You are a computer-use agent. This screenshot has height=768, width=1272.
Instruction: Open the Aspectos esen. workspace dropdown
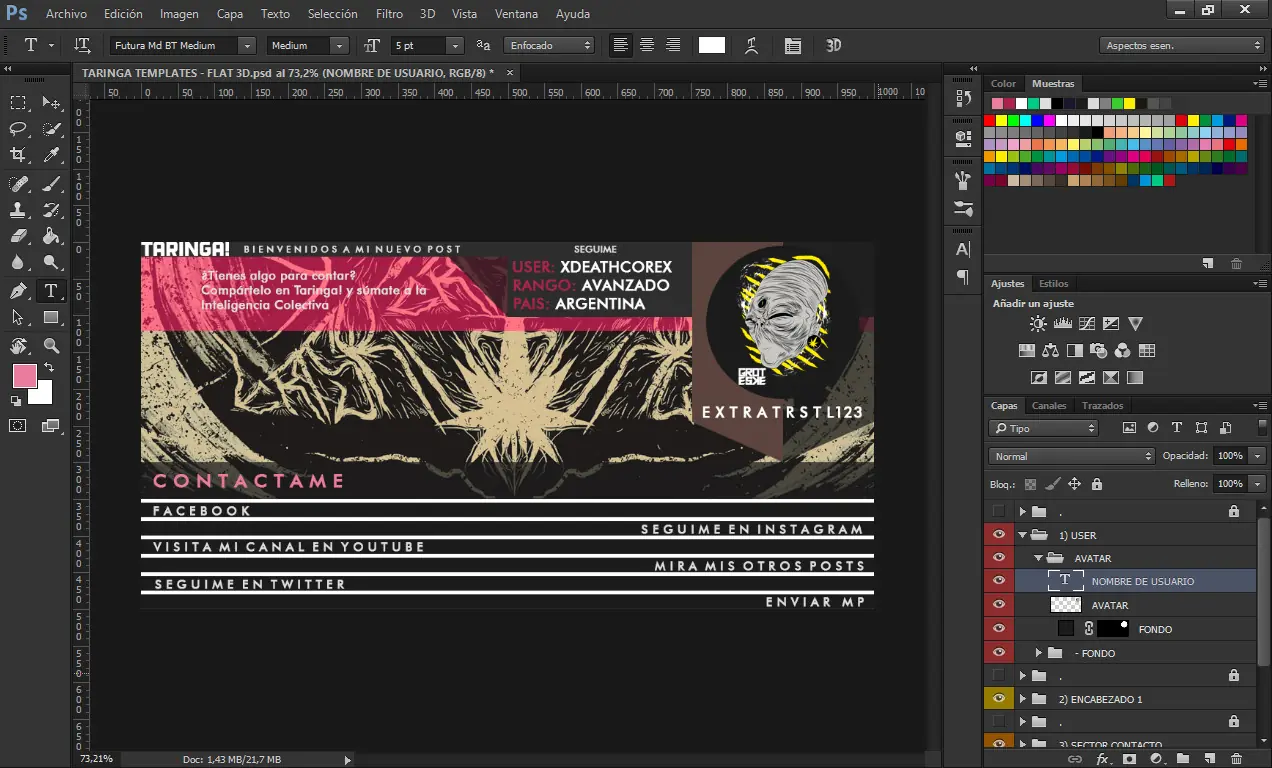coord(1182,45)
